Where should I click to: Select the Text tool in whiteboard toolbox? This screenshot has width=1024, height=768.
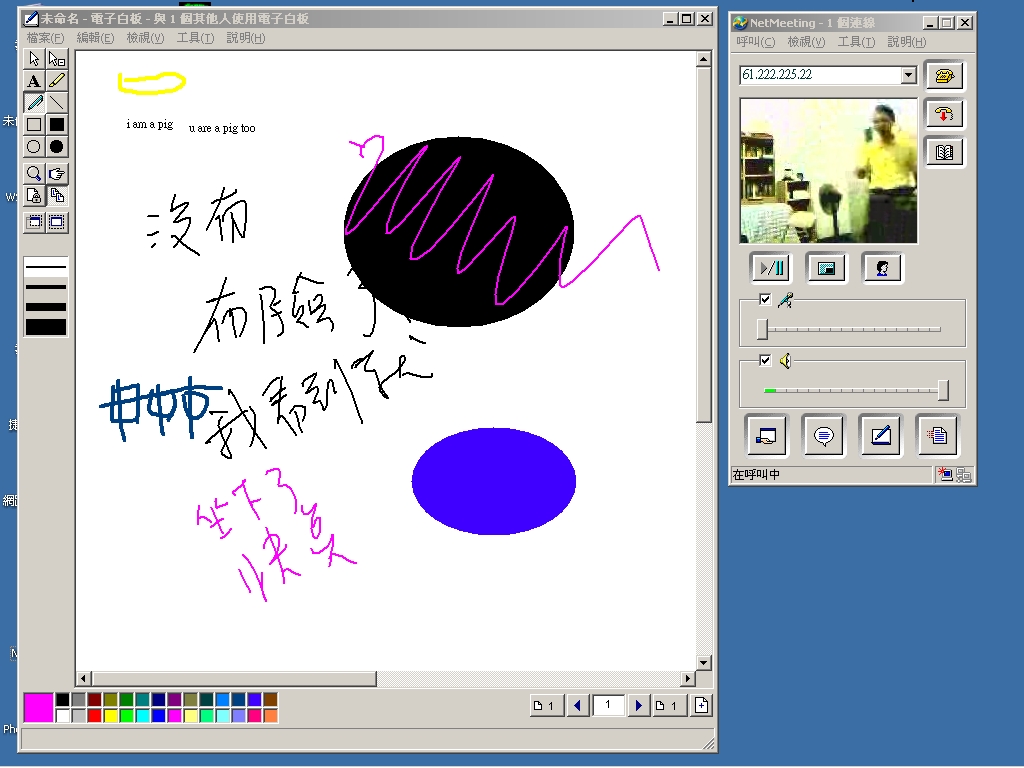tap(34, 81)
